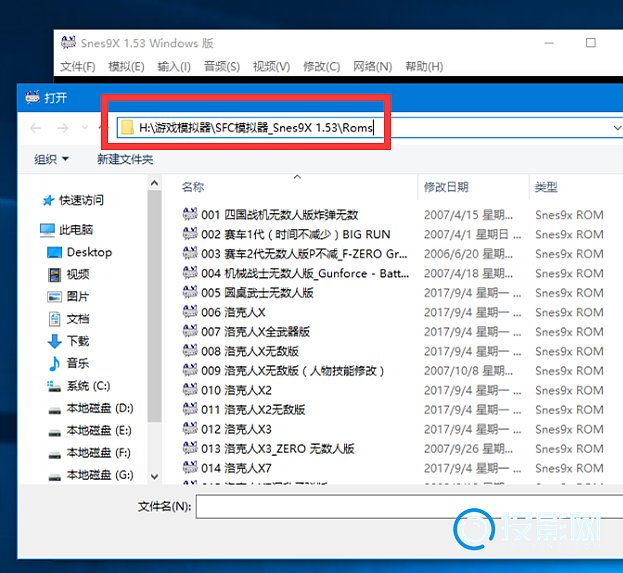Select file name 014 洛克人X7
The width and height of the screenshot is (623, 573).
tap(236, 468)
